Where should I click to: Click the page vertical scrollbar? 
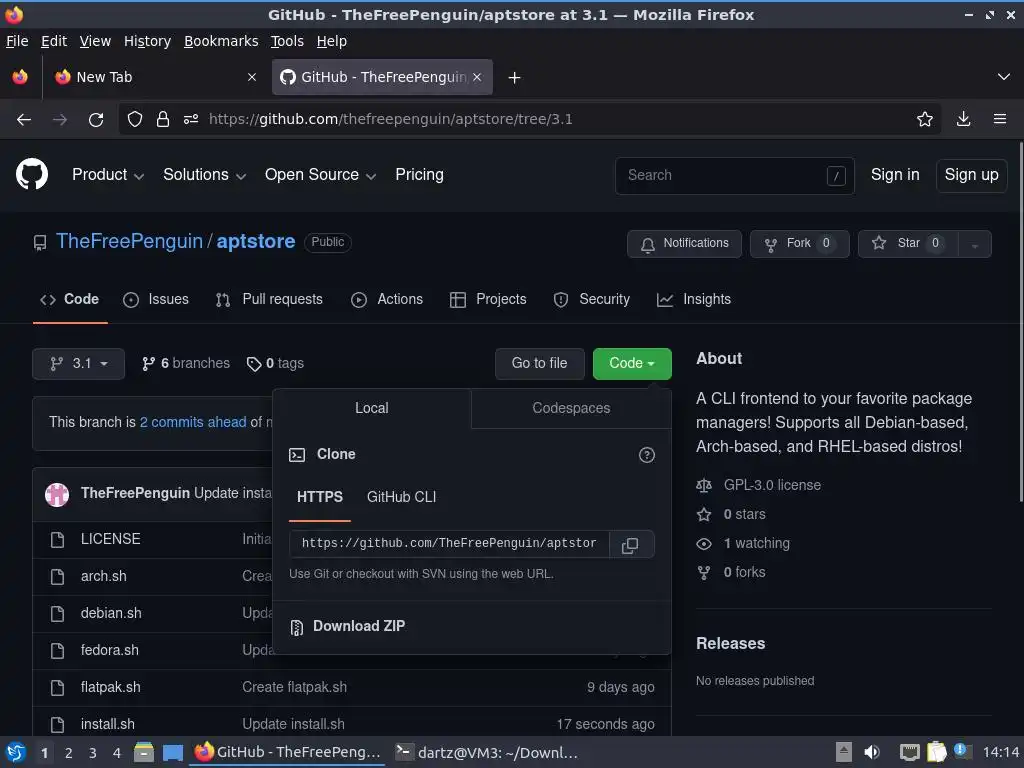(1020, 321)
